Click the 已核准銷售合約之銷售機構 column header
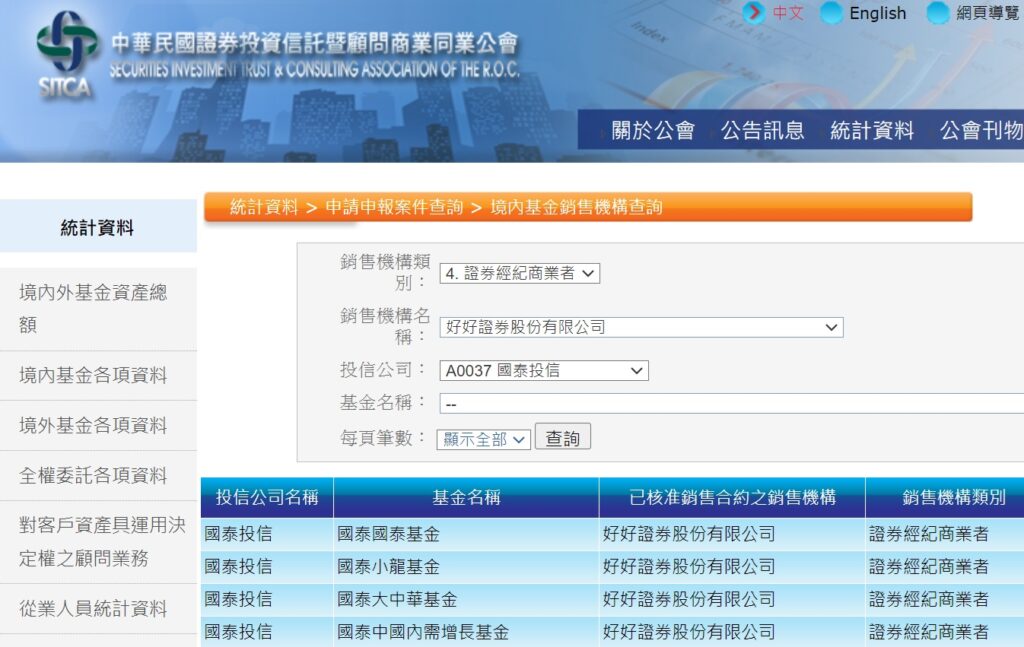Viewport: 1024px width, 647px height. [x=732, y=497]
